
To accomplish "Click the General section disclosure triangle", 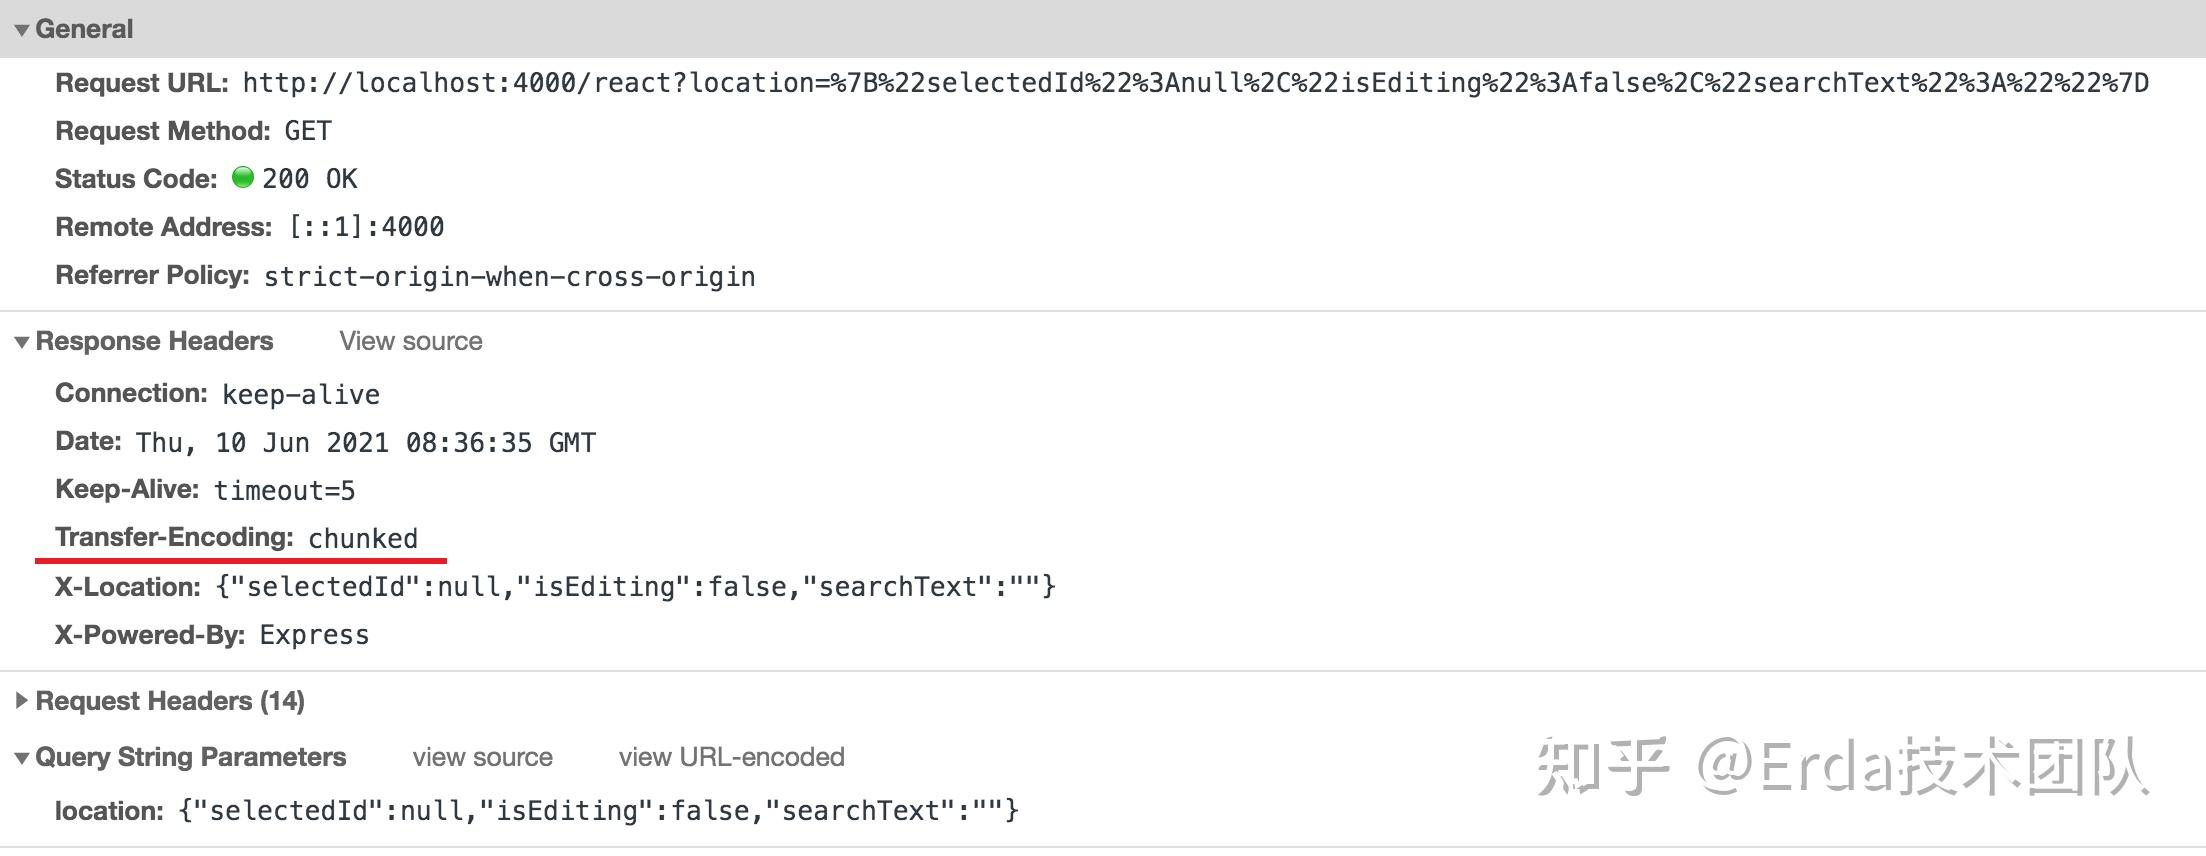I will pos(21,29).
